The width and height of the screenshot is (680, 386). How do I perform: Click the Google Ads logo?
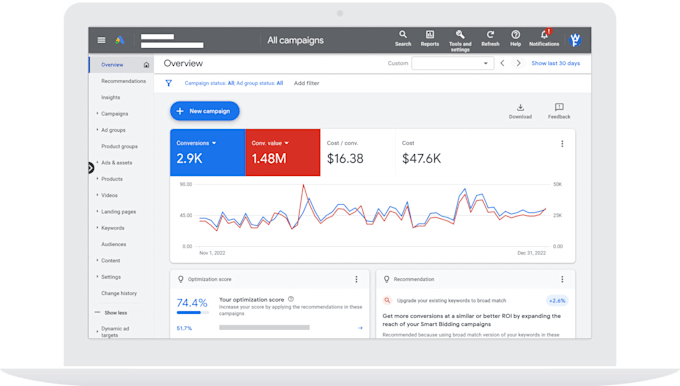[120, 40]
